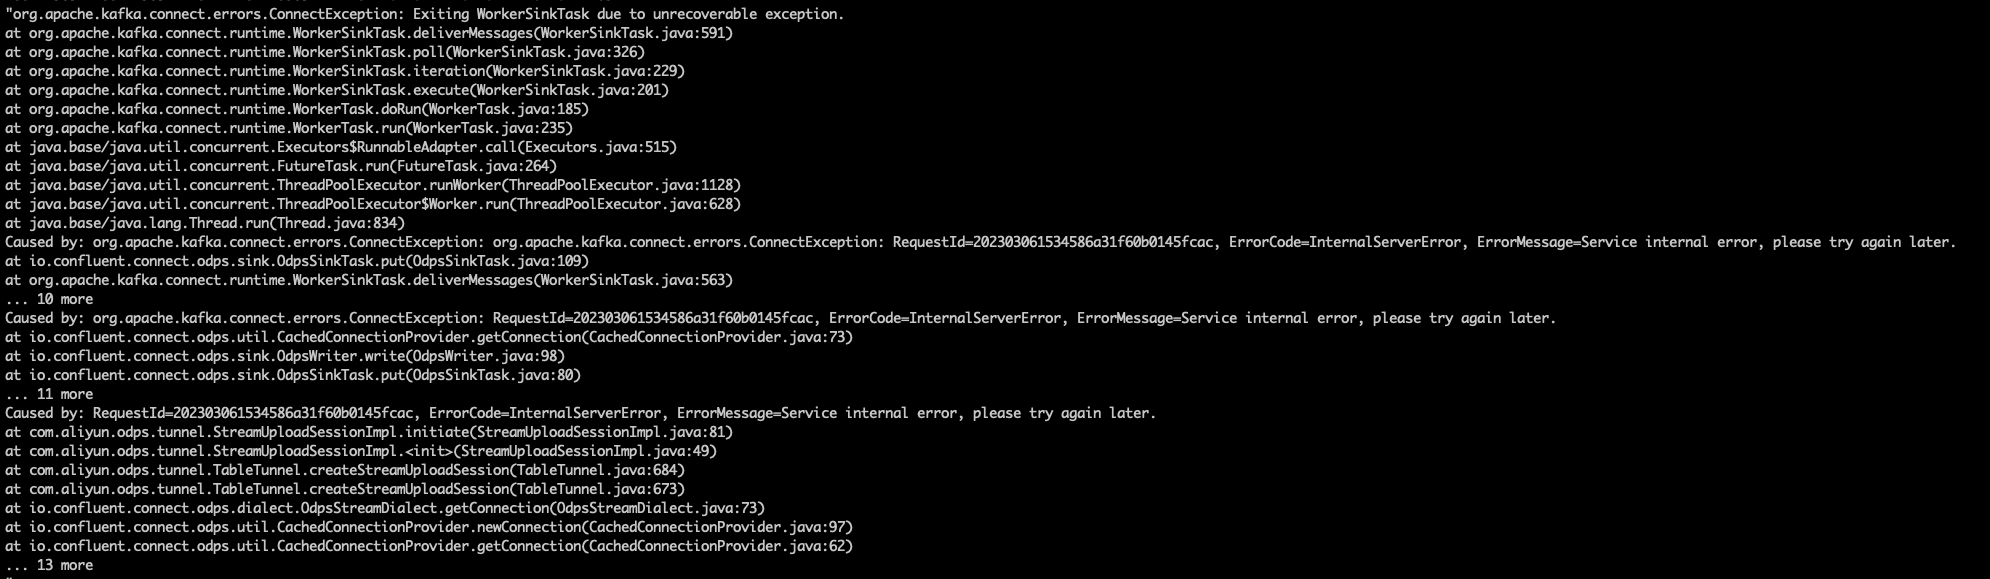This screenshot has height=579, width=1990.
Task: Click the StreamUploadSessionImpl.initiate line
Action: point(369,432)
